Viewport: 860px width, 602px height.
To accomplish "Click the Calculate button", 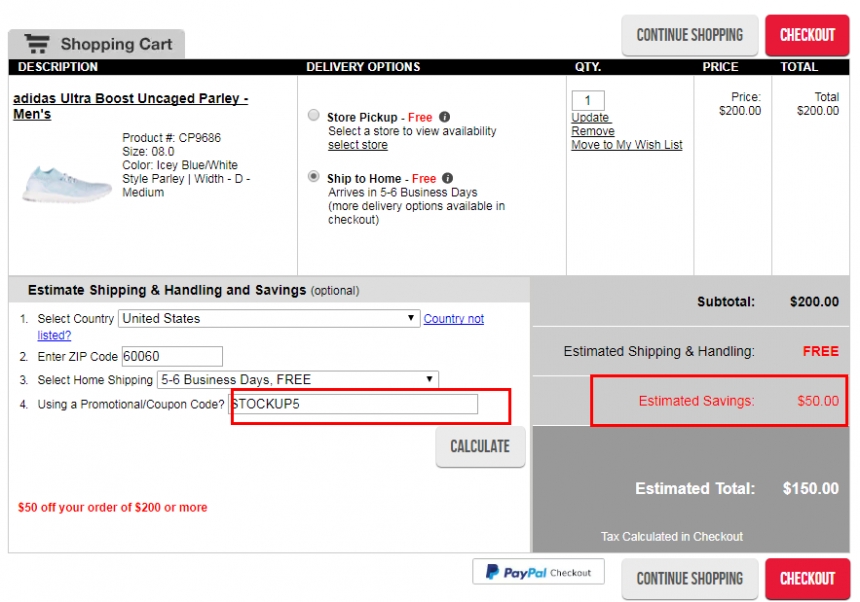I will [x=480, y=447].
